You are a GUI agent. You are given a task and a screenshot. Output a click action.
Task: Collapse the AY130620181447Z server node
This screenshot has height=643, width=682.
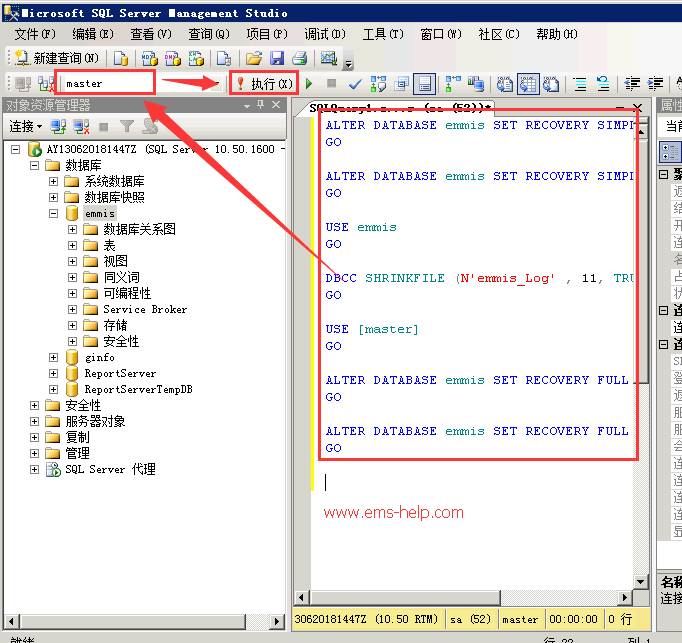(x=15, y=150)
